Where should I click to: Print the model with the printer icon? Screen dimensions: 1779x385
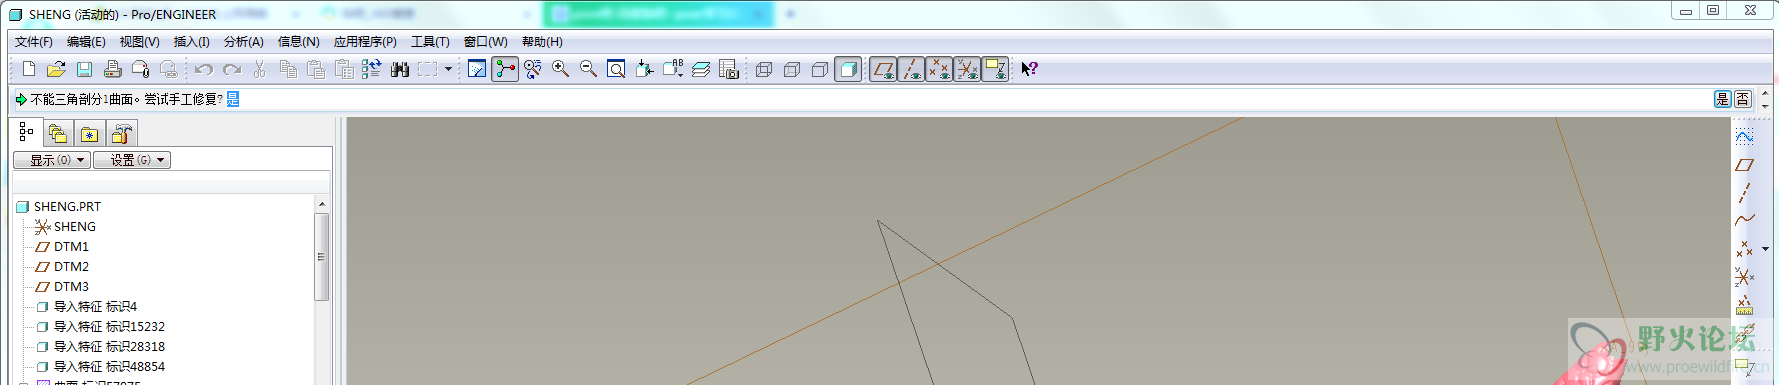point(113,69)
